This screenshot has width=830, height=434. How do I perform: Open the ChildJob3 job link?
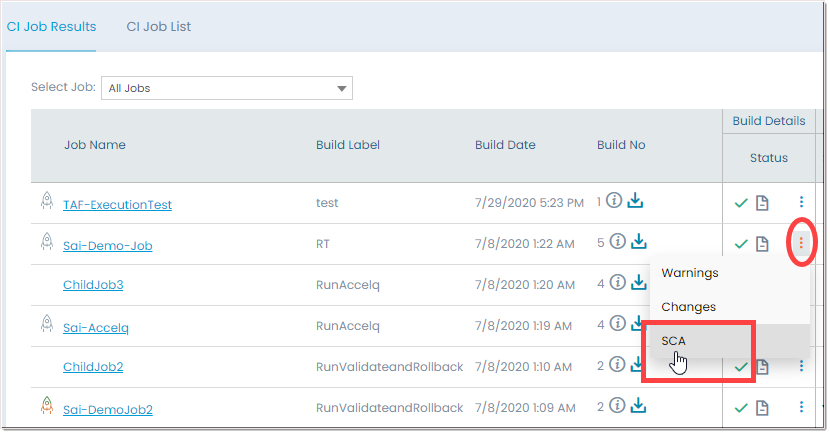pos(93,285)
